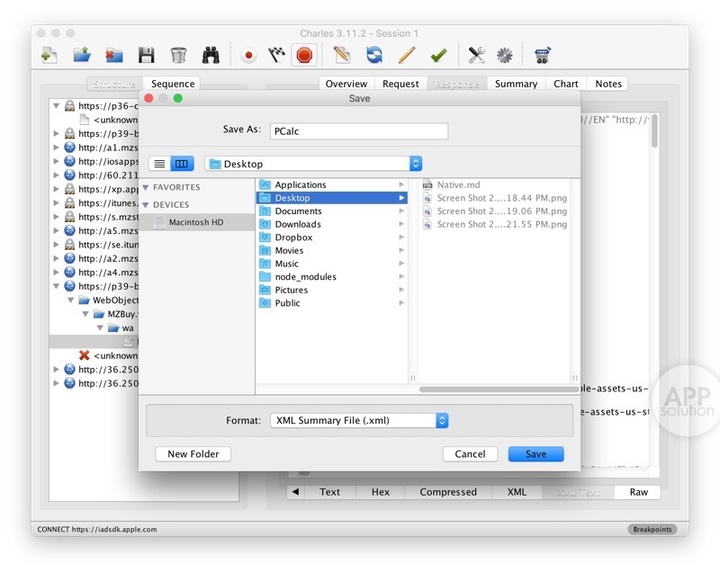Open the Format XML Summary File dropdown
The image size is (720, 573).
point(358,421)
